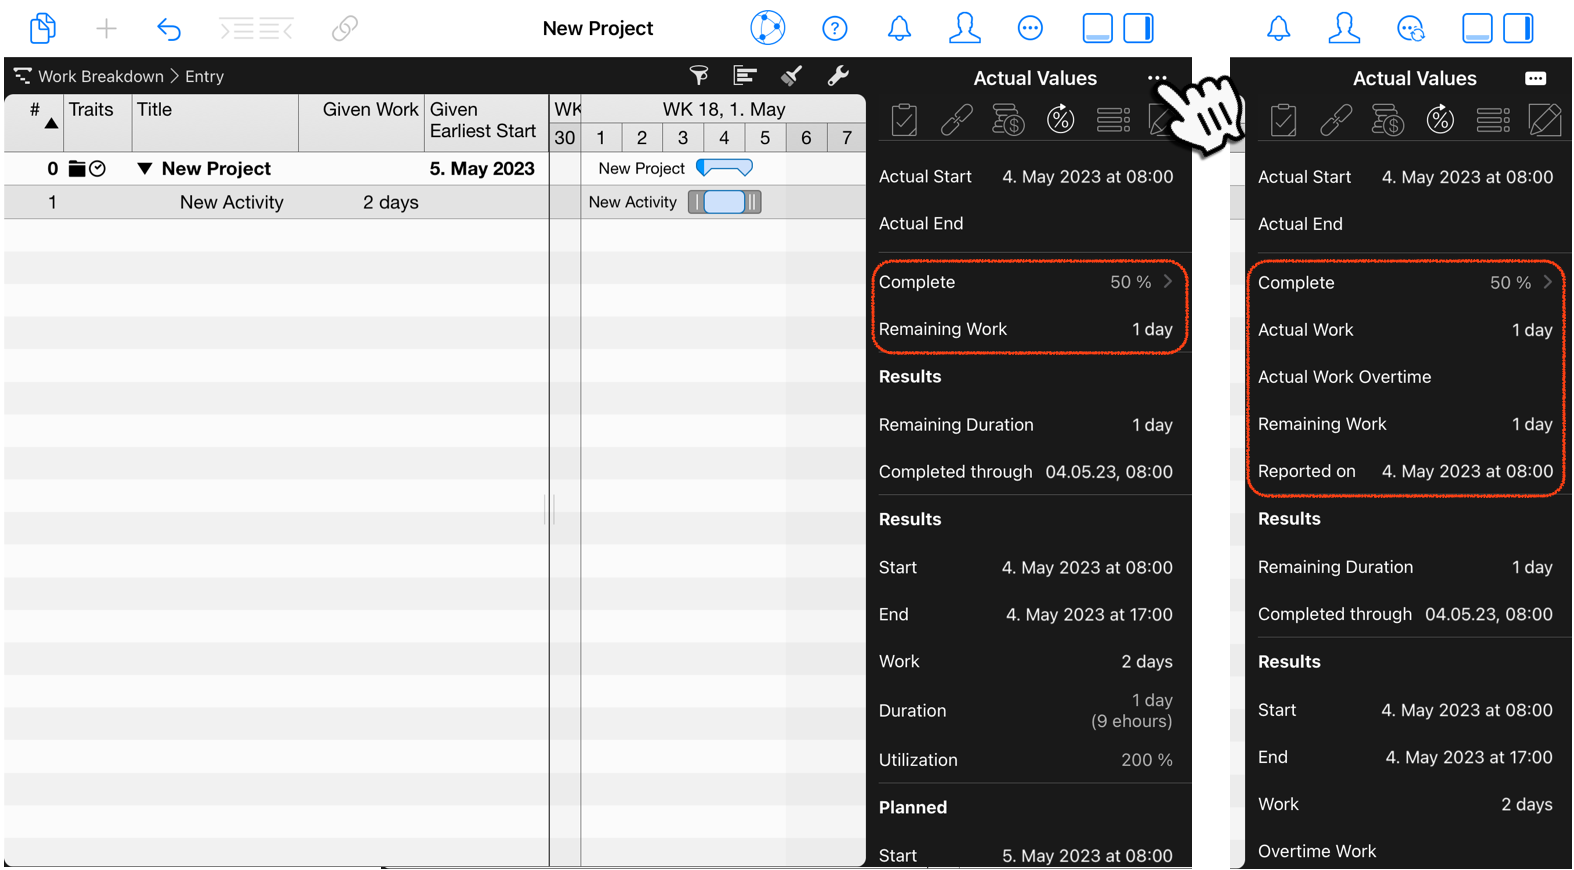
Task: Click the undo arrow icon
Action: [x=169, y=29]
